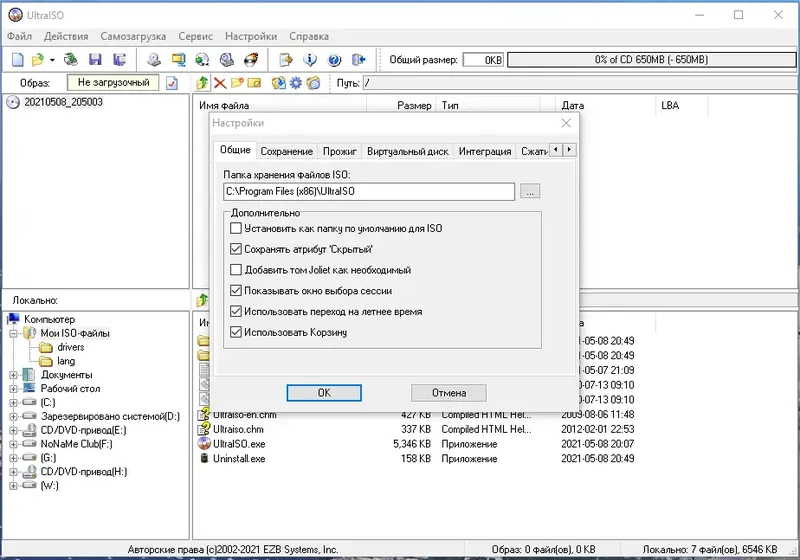Click OK in the Настройки dialog
Screen dimensions: 800x560
point(324,393)
